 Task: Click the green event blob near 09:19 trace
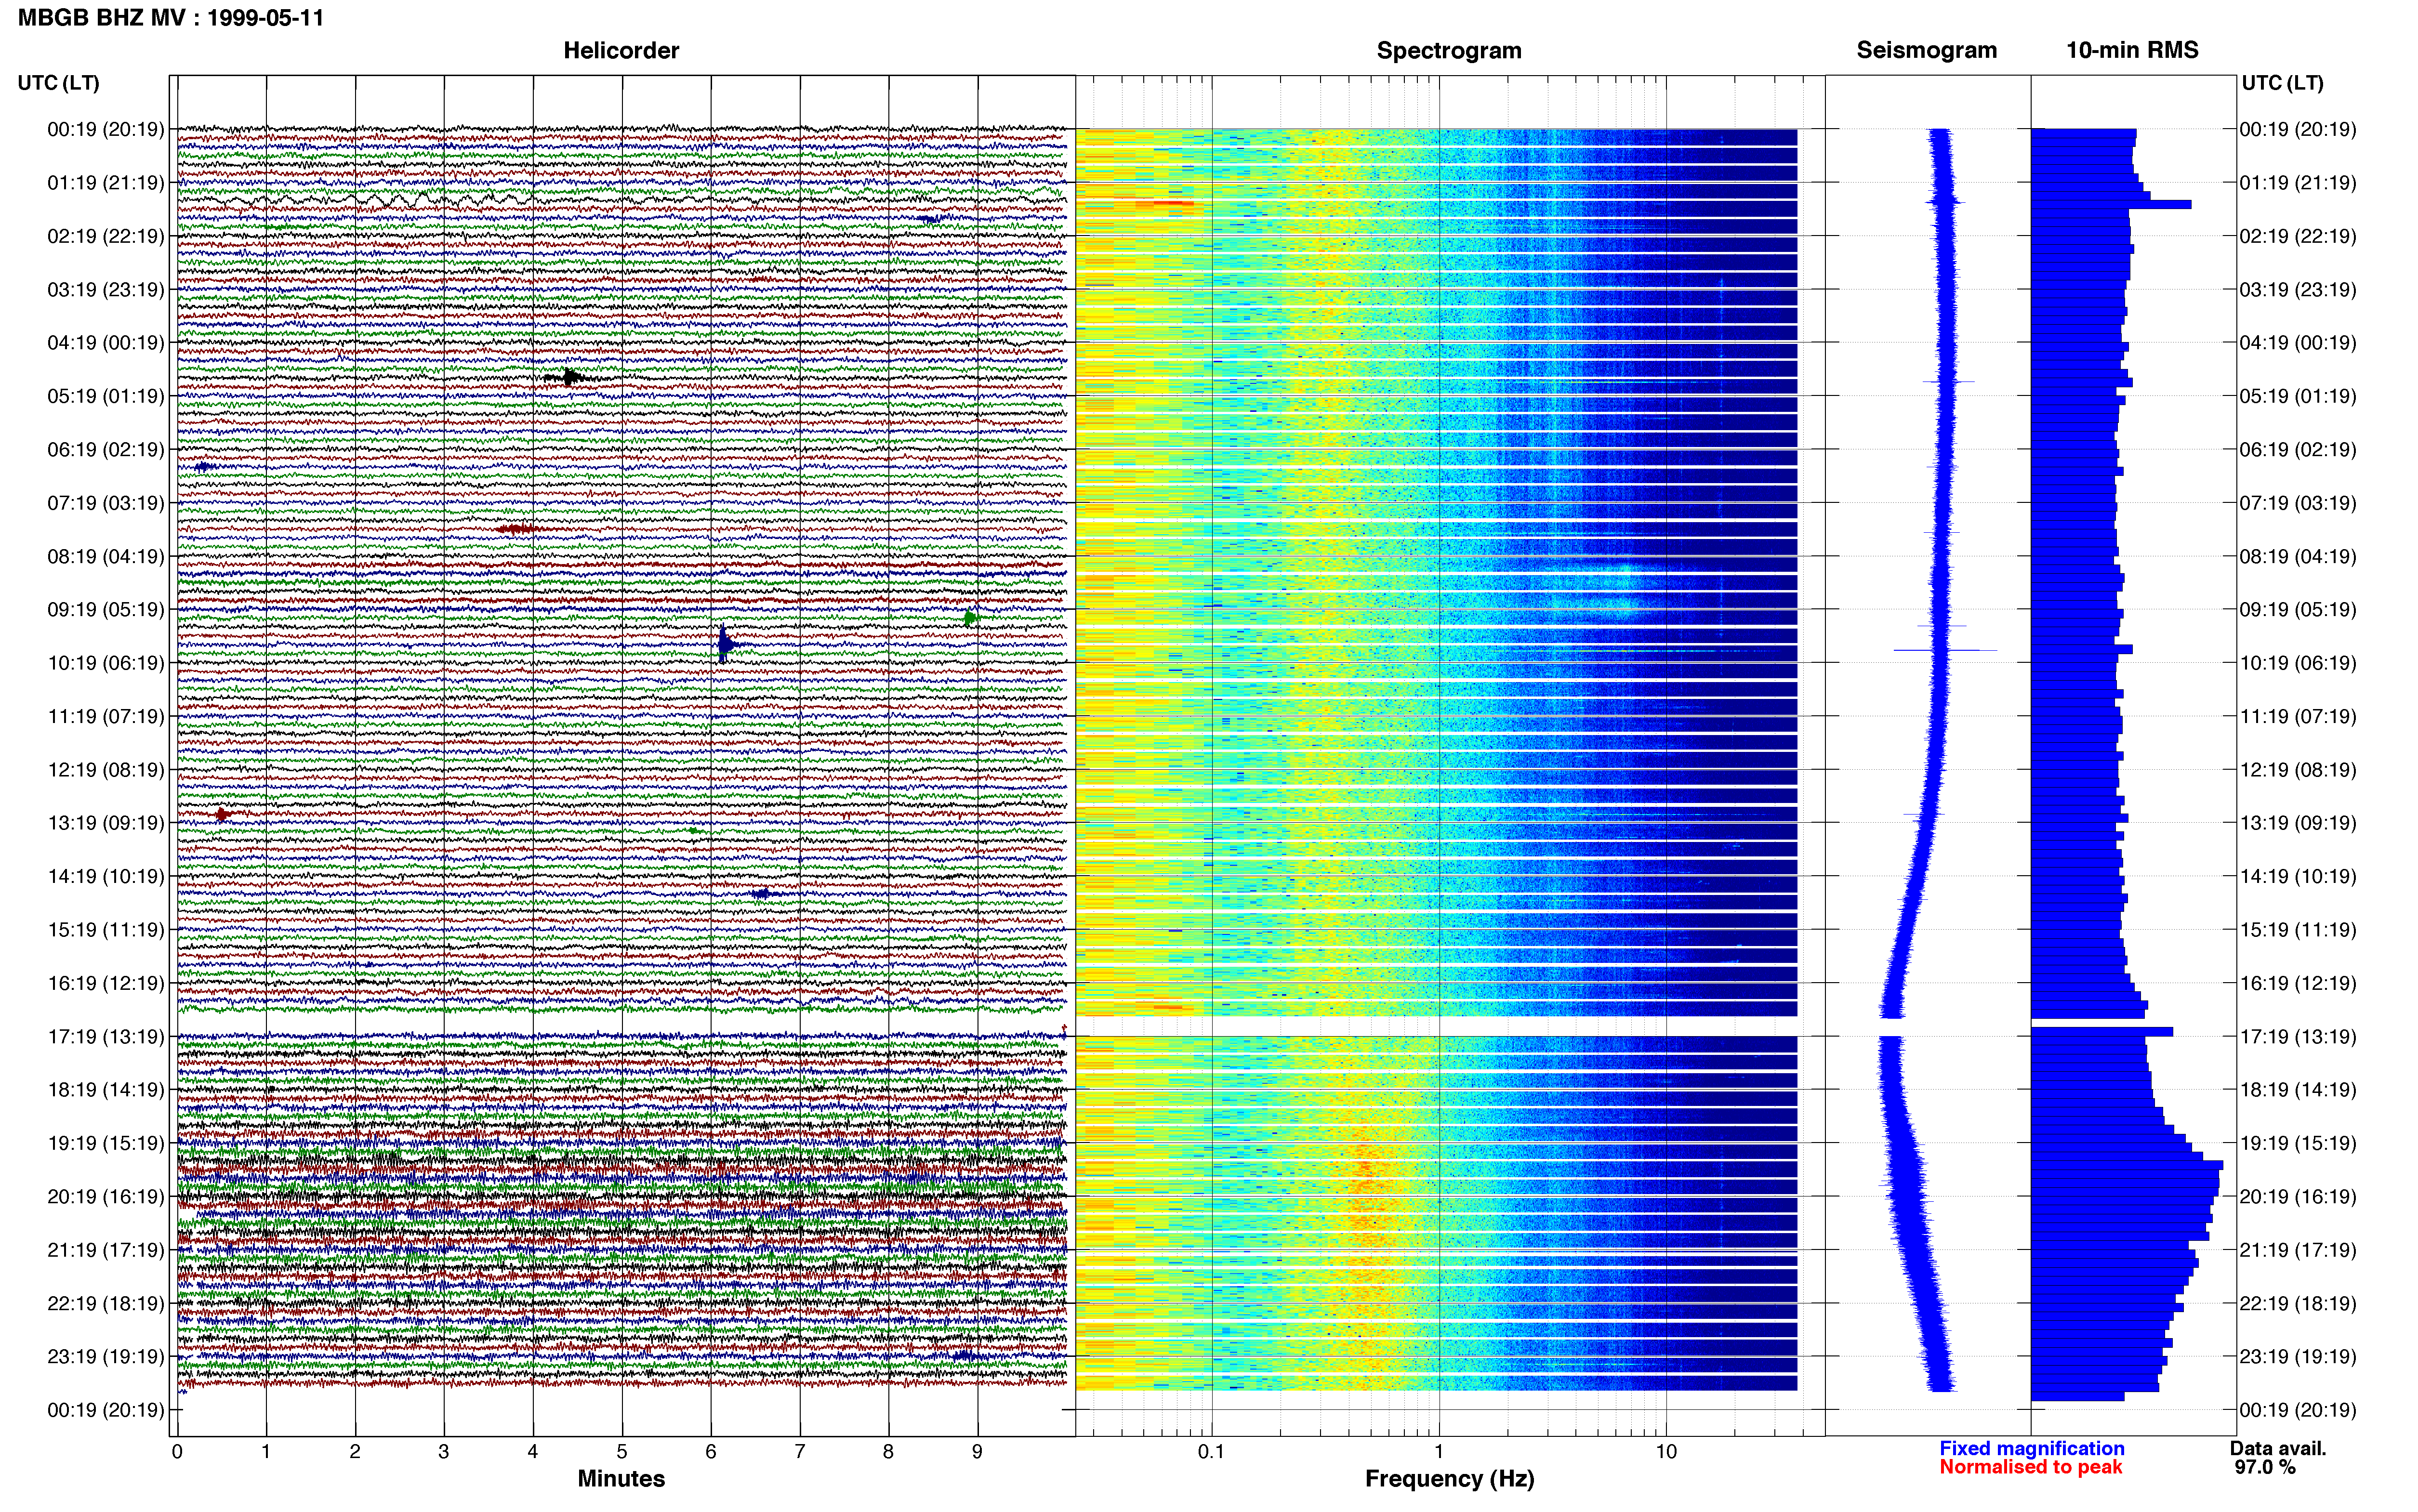coord(970,618)
